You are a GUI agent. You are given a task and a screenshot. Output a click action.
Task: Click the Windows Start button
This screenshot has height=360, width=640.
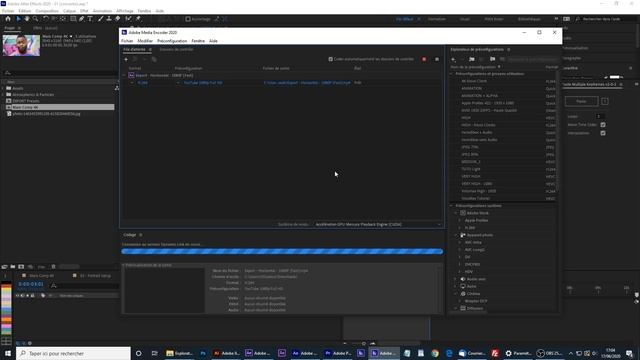pos(8,353)
